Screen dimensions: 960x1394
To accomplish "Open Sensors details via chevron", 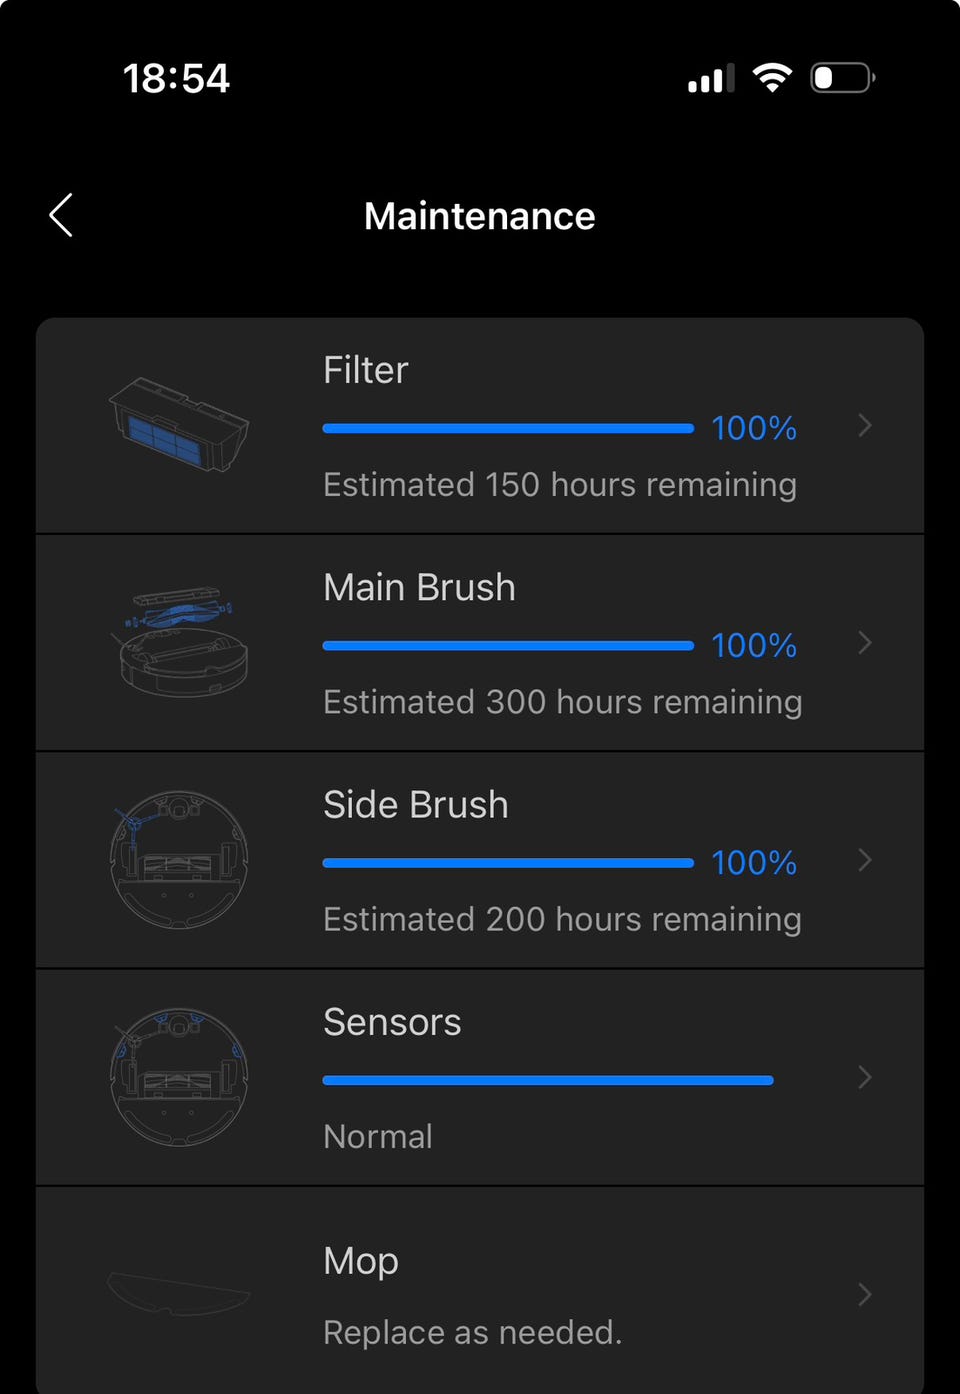I will 865,1077.
